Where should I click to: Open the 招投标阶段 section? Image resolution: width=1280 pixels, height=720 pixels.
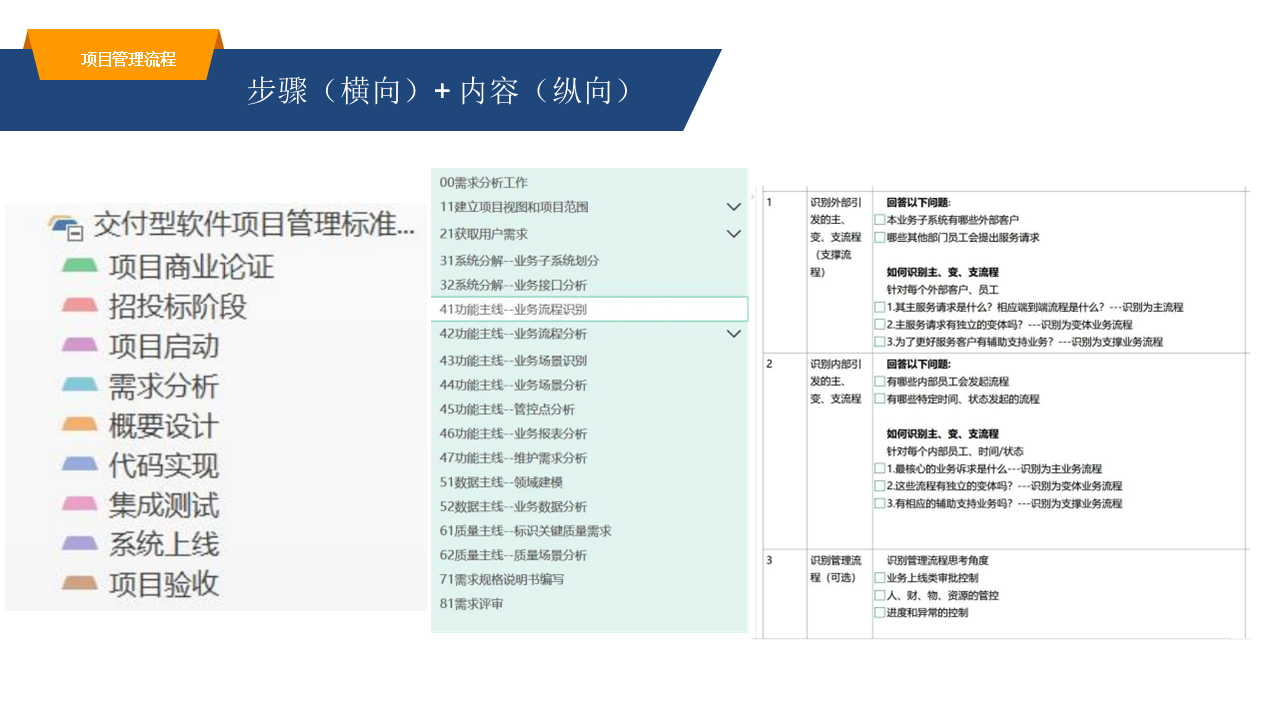(178, 306)
